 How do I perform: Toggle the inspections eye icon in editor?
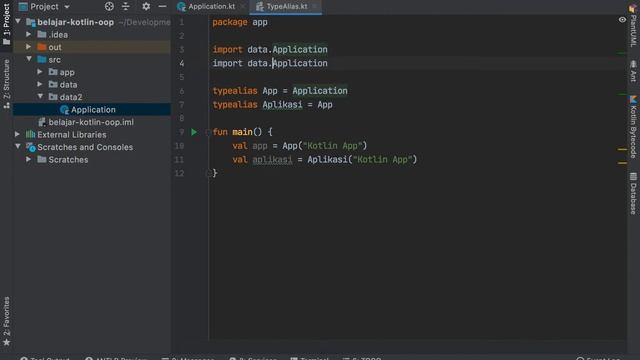click(622, 19)
